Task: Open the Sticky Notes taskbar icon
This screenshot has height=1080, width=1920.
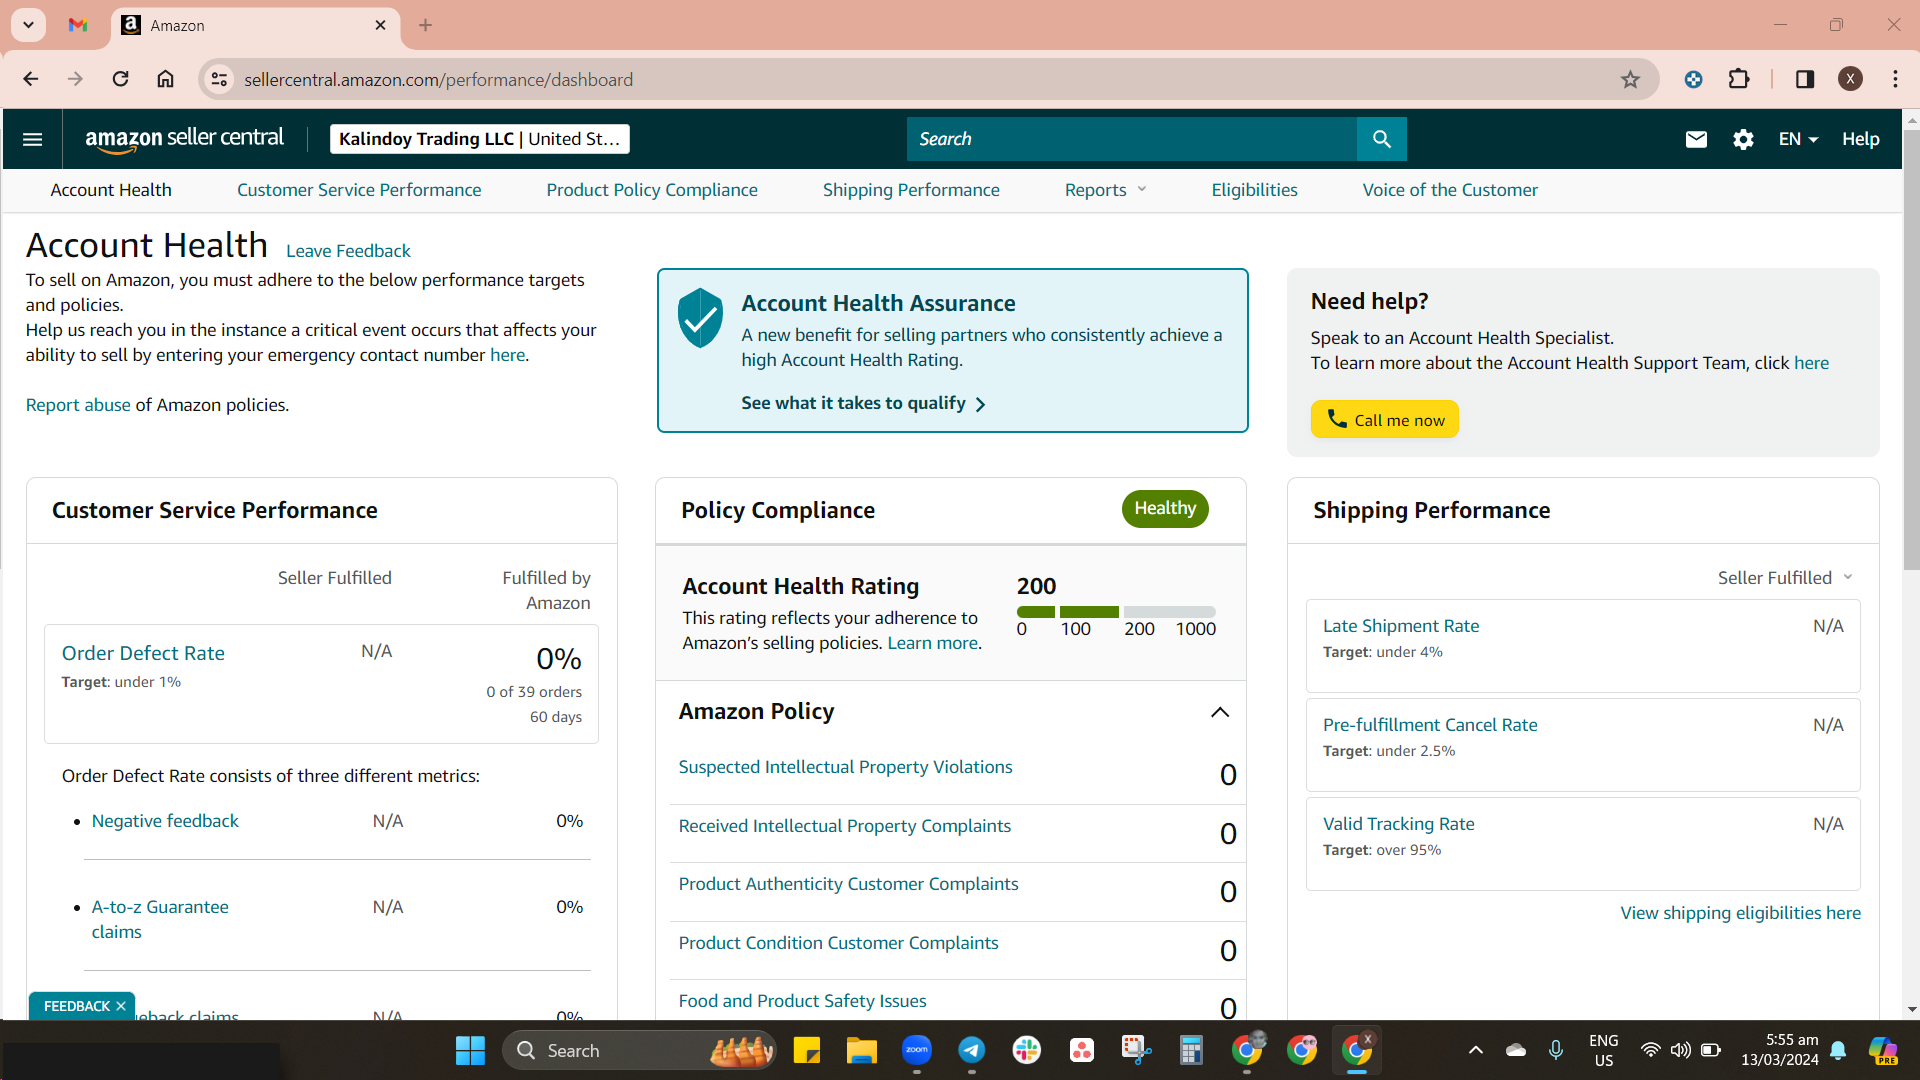Action: click(x=806, y=1050)
